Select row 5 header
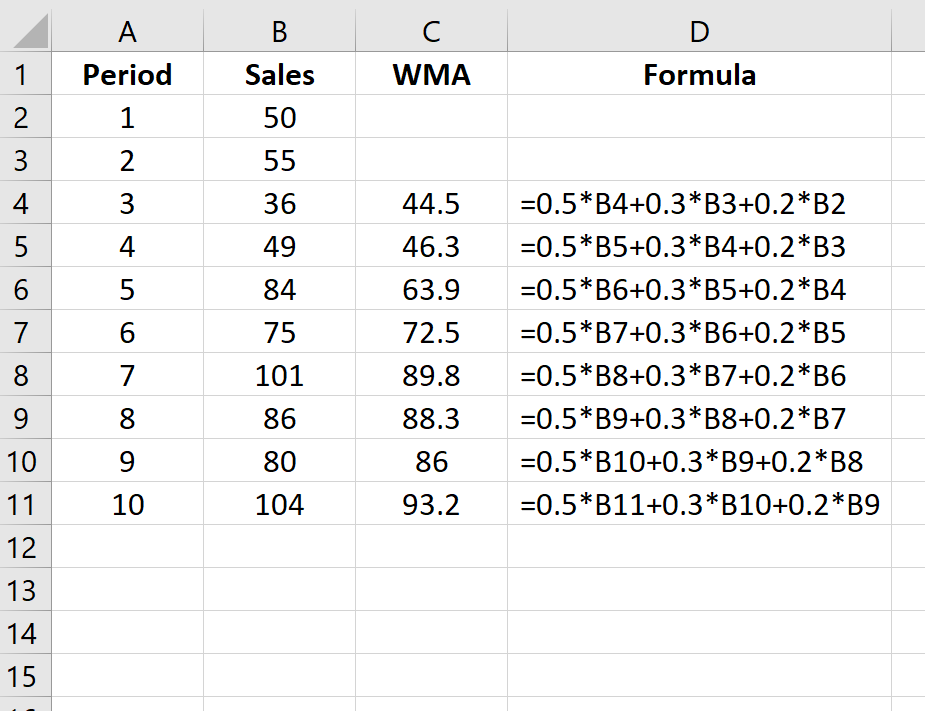This screenshot has height=711, width=925. point(25,246)
